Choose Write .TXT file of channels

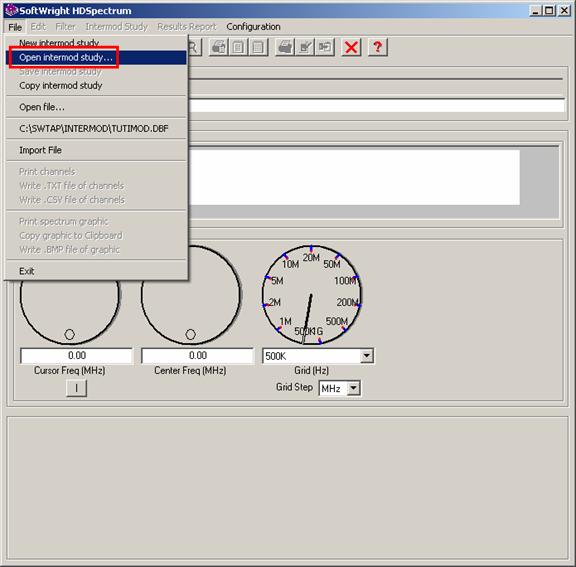(x=96, y=186)
